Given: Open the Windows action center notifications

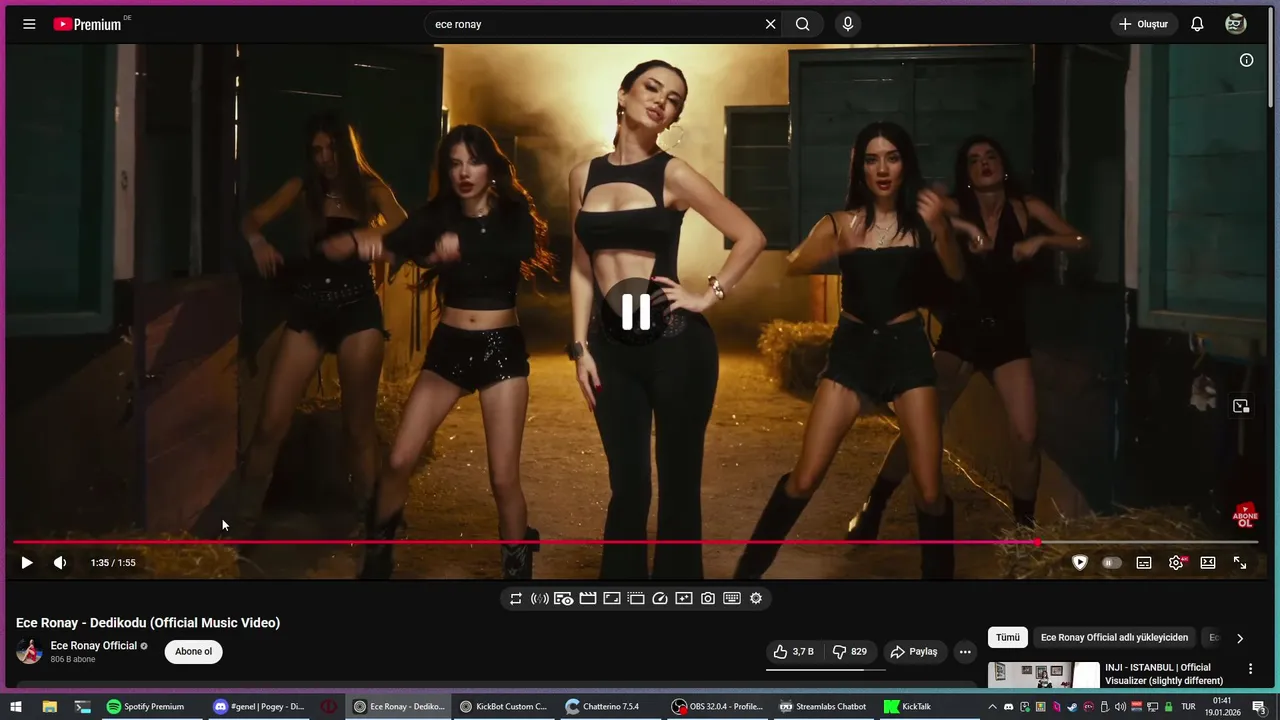Looking at the screenshot, I should pos(1259,707).
